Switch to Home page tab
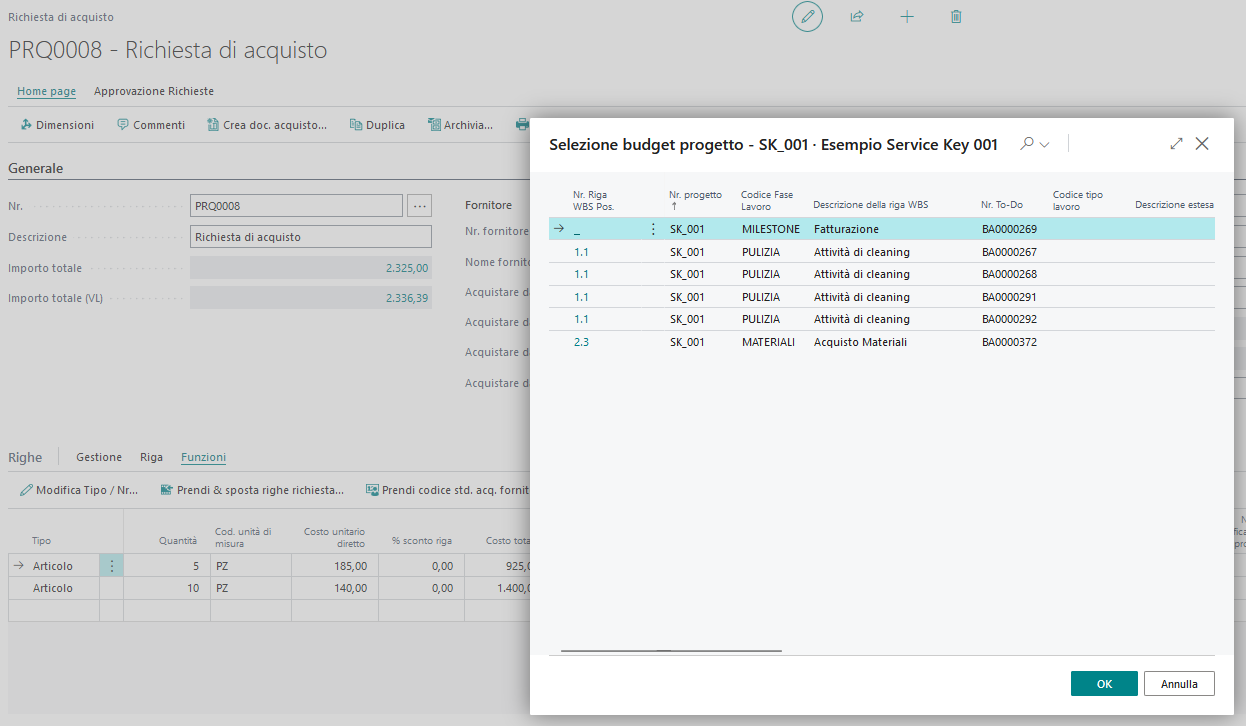The width and height of the screenshot is (1246, 726). (46, 91)
